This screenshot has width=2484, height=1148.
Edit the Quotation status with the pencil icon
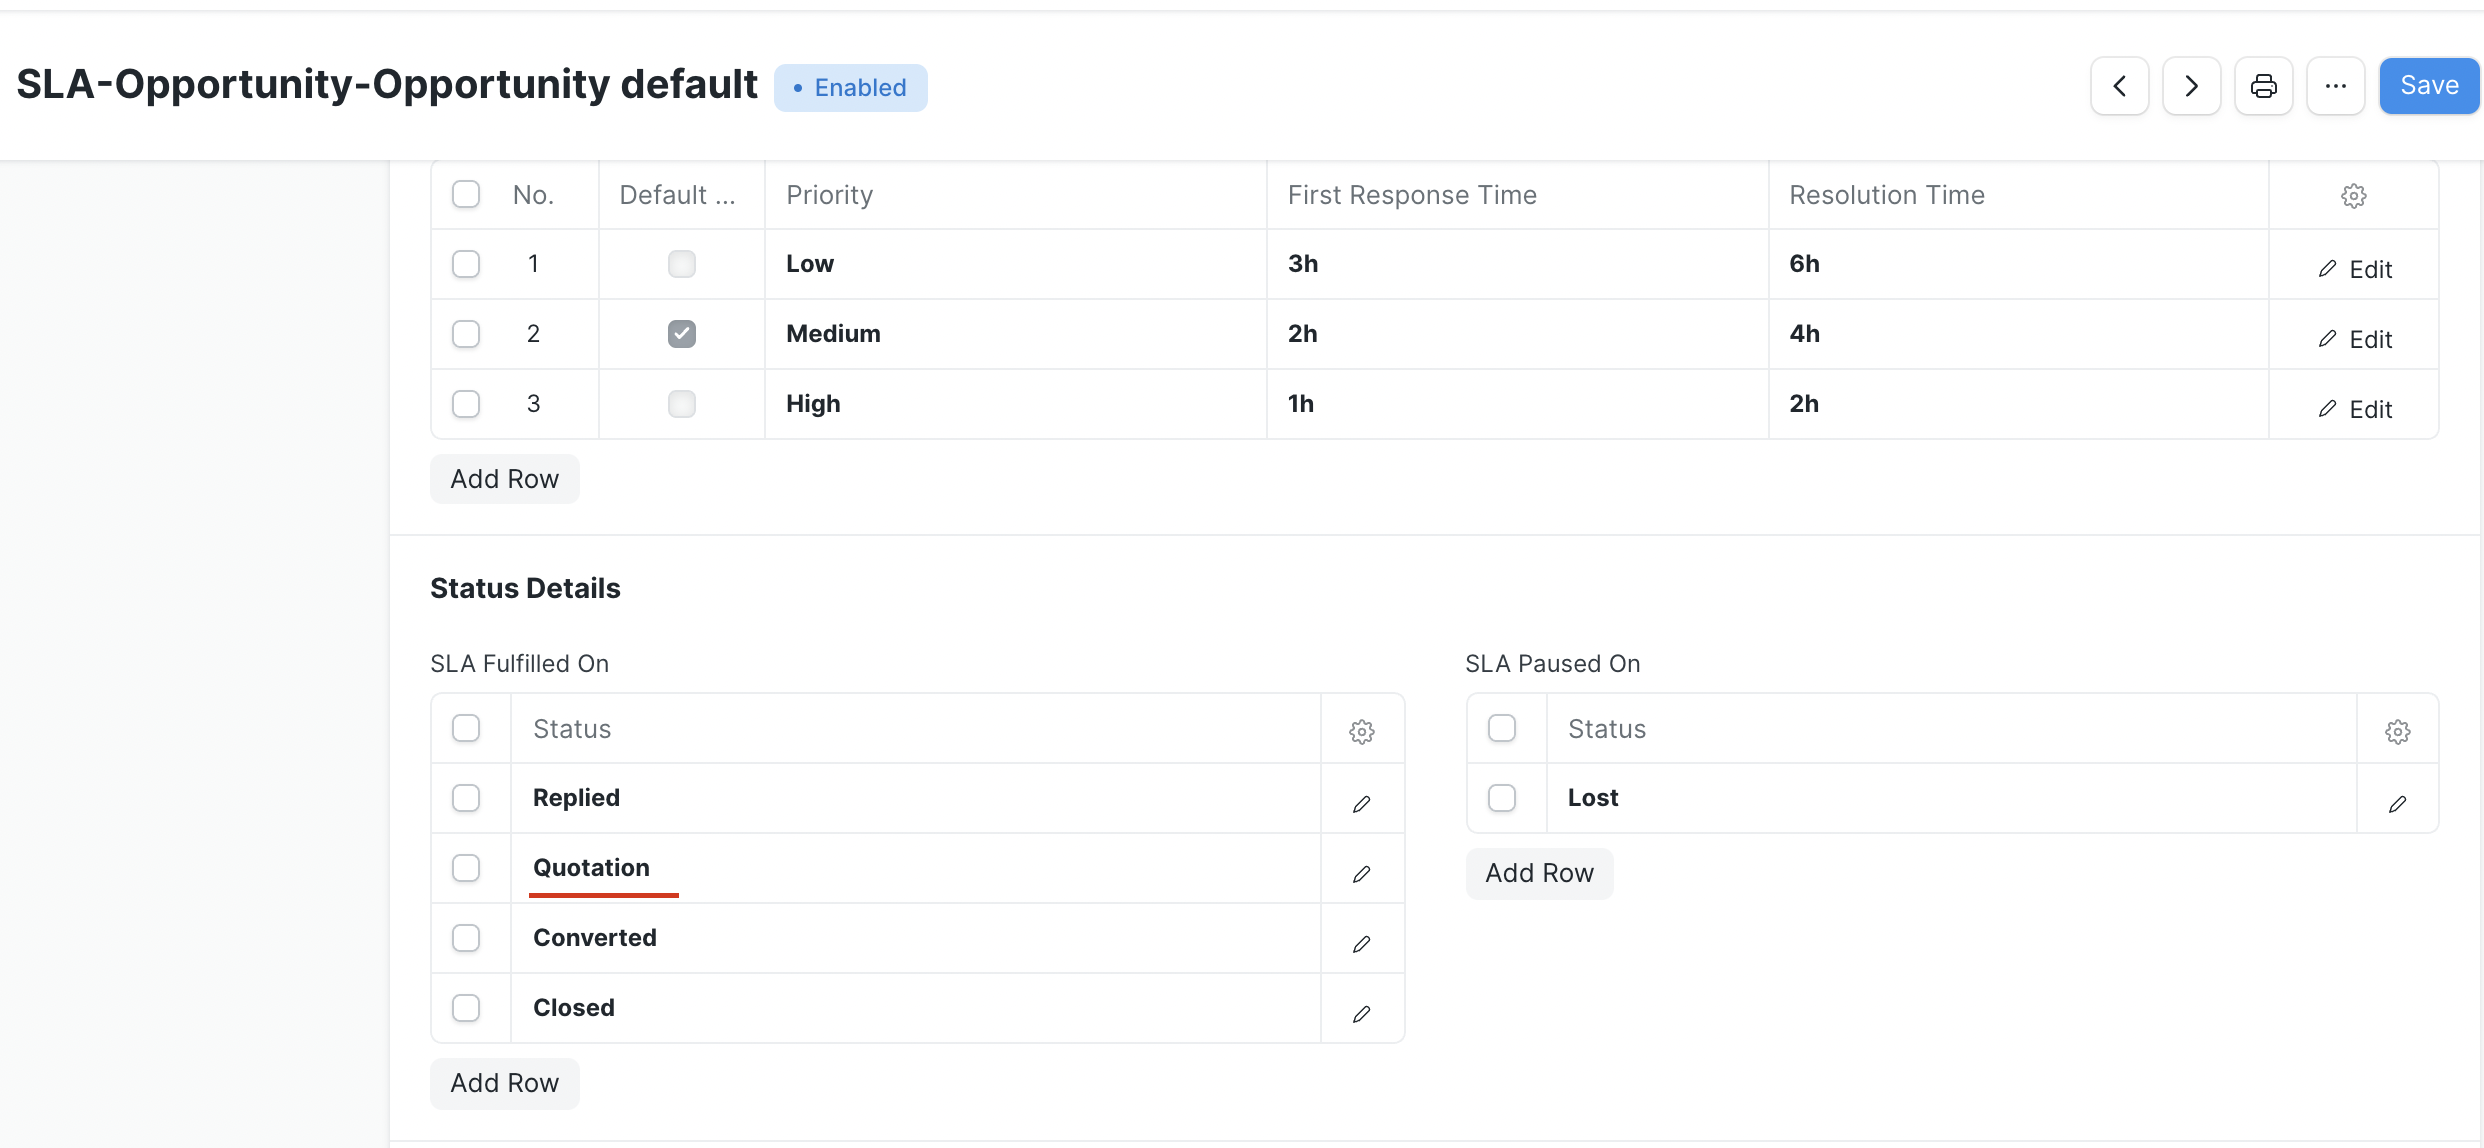1362,872
